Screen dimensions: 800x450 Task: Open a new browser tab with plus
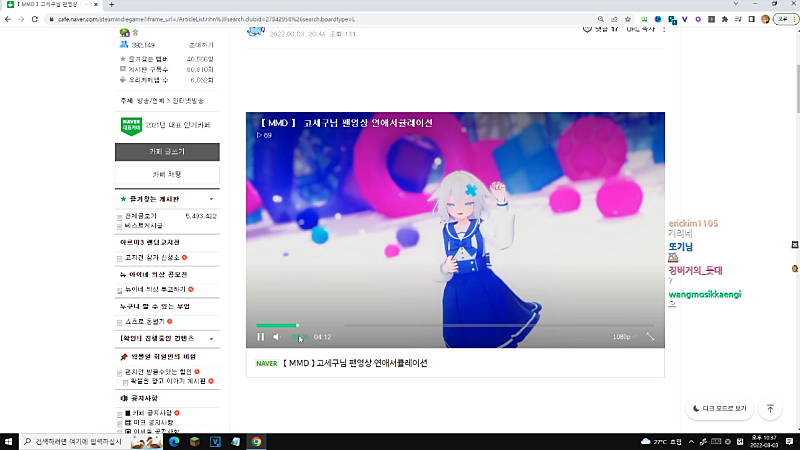[112, 5]
